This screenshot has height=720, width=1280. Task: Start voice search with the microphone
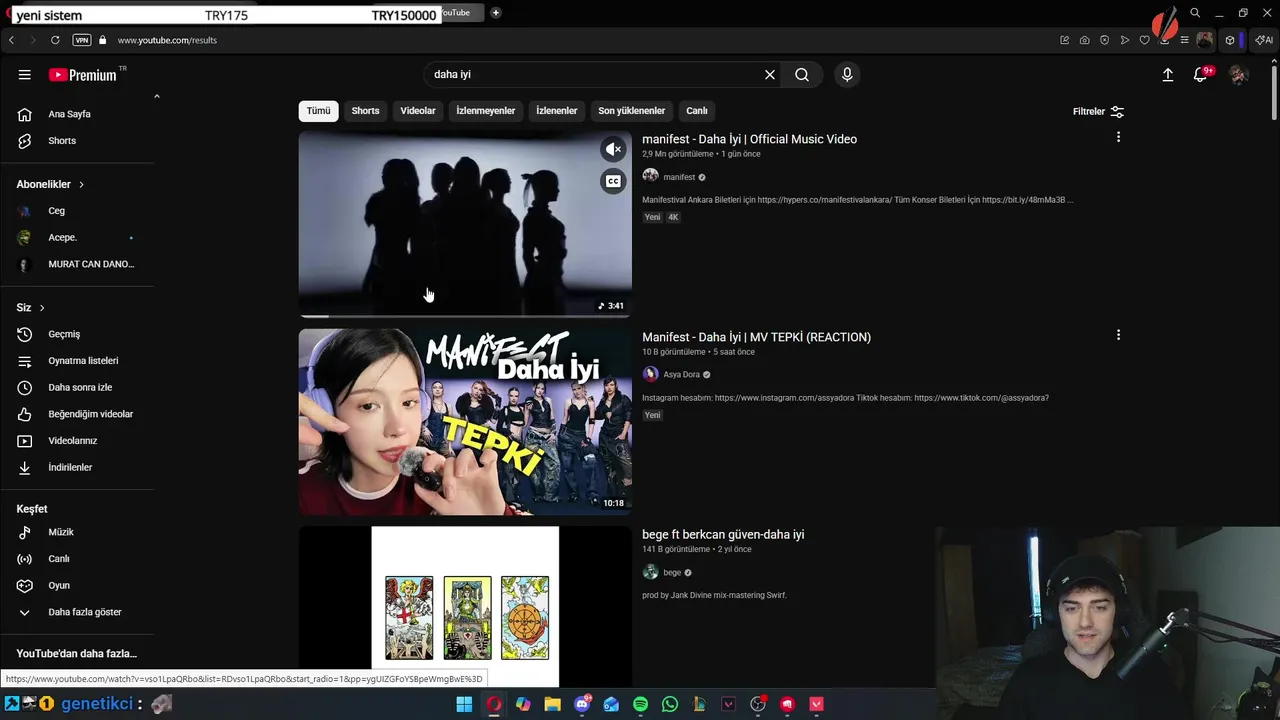[x=847, y=75]
